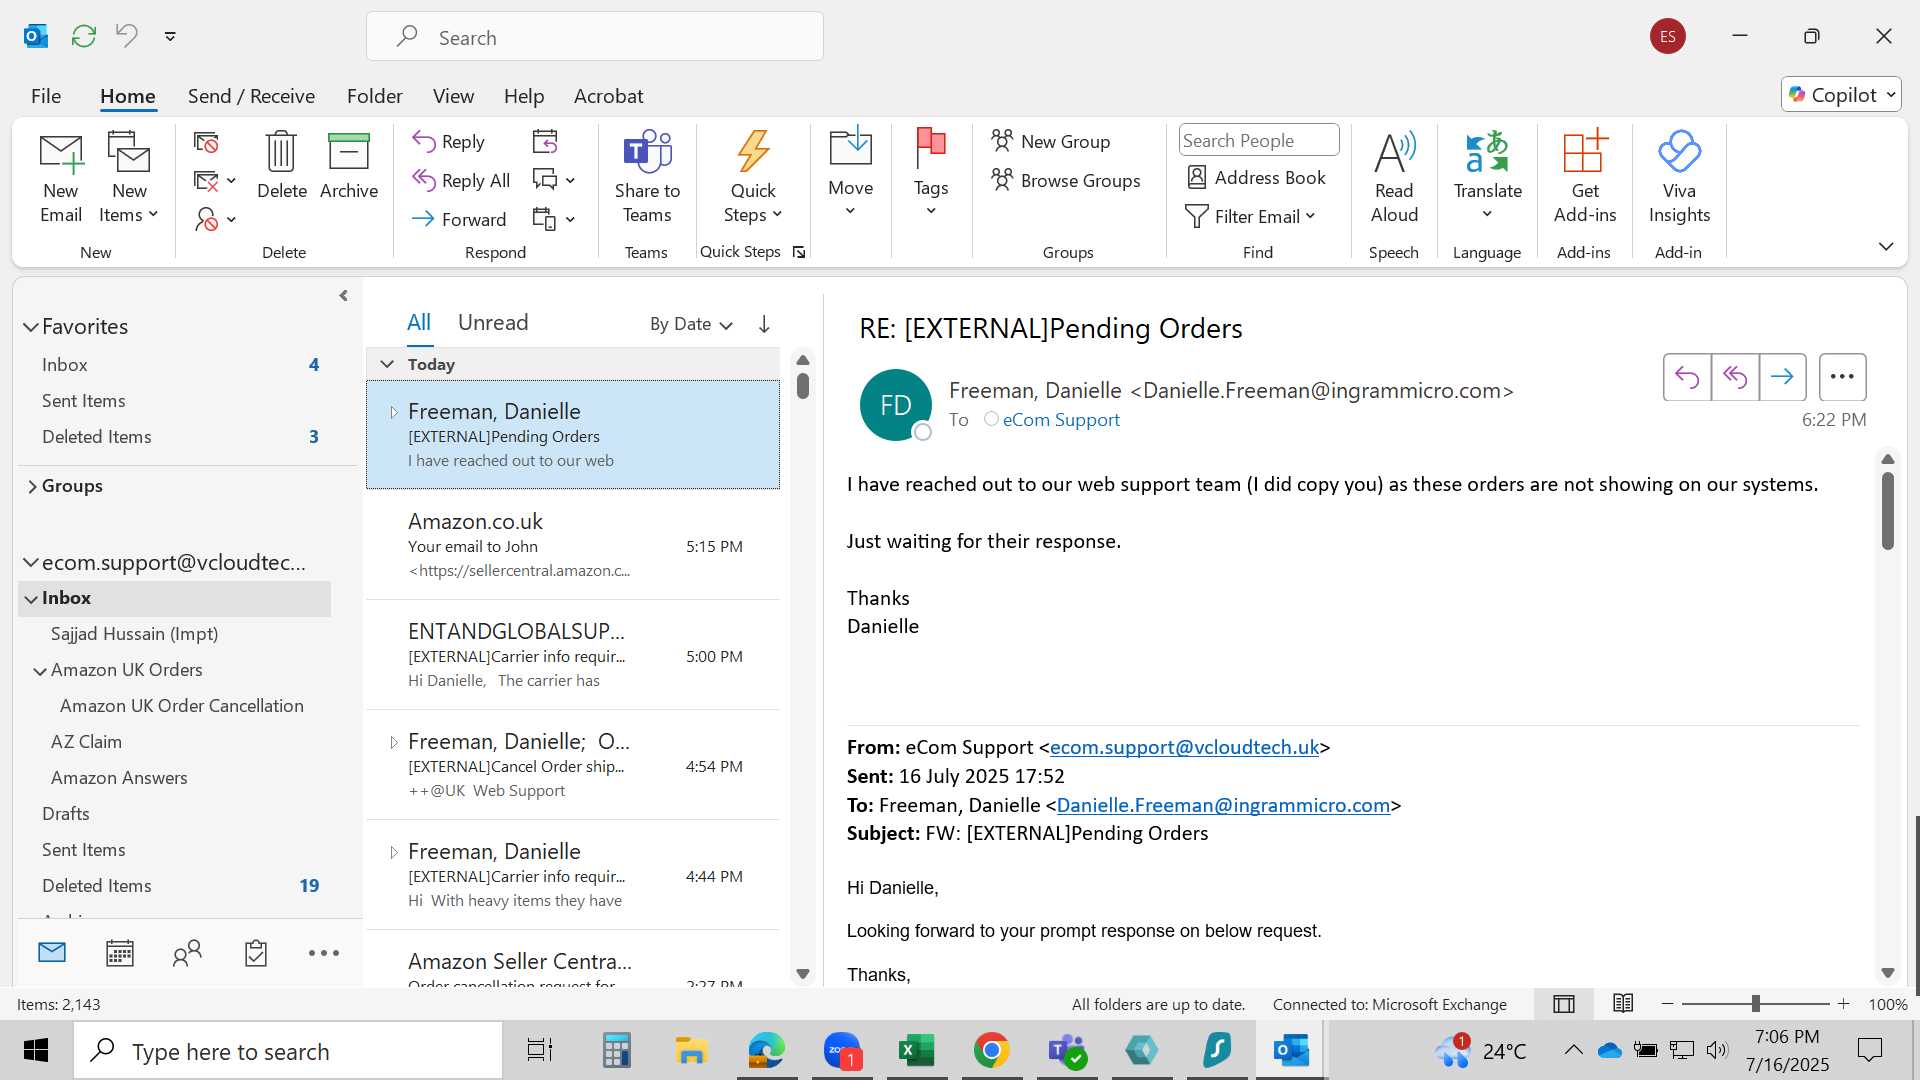Reverse sort order arrow in message list
The height and width of the screenshot is (1080, 1920).
[764, 324]
